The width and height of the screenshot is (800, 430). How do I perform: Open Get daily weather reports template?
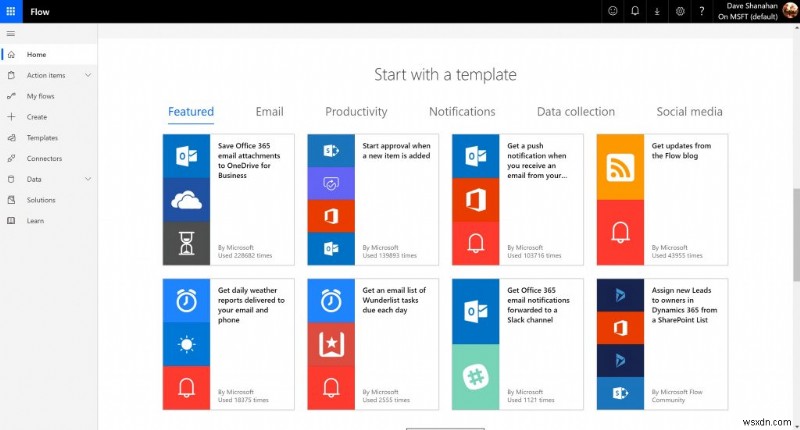click(229, 344)
